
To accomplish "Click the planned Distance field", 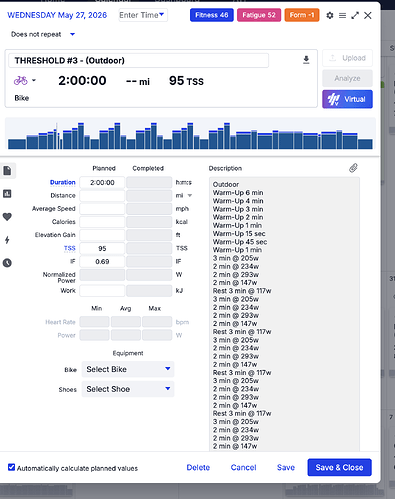I will coord(102,195).
